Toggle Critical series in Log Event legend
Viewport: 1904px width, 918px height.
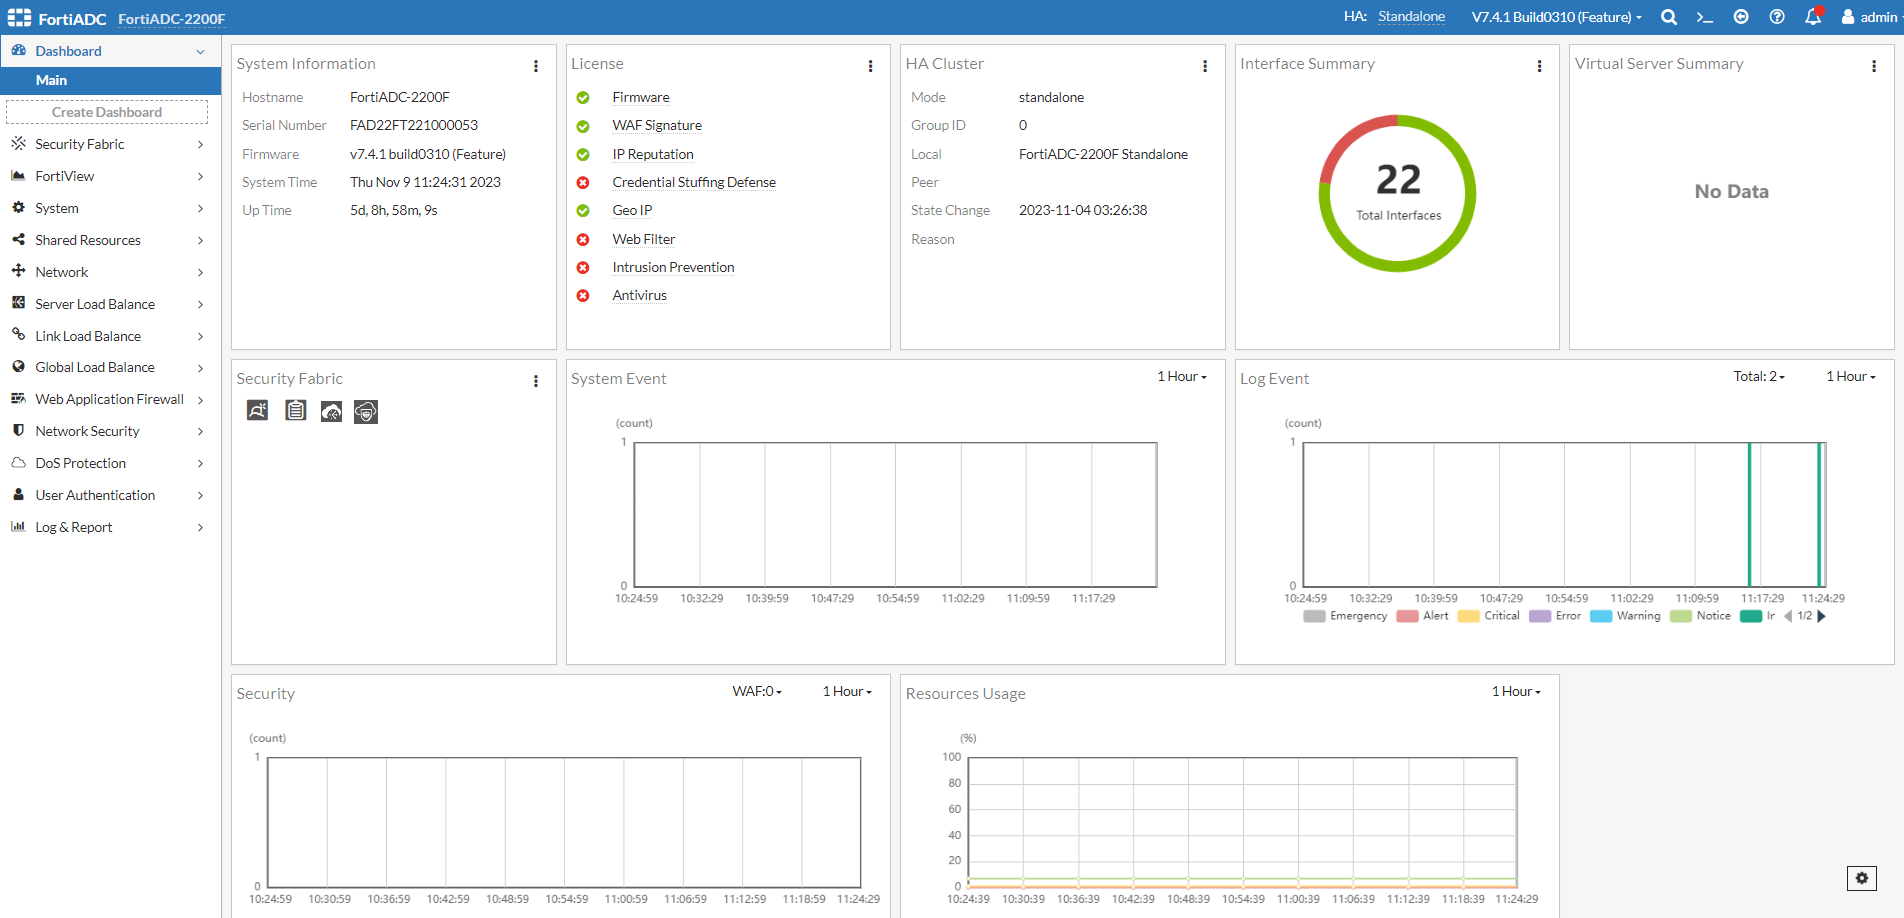click(x=1489, y=616)
